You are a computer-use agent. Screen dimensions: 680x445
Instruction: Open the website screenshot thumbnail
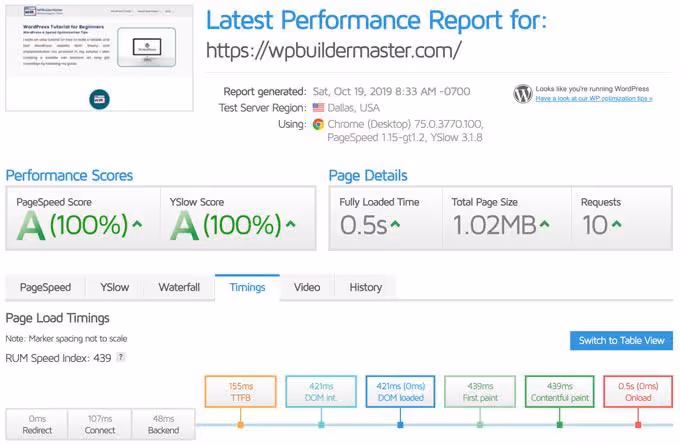(99, 58)
